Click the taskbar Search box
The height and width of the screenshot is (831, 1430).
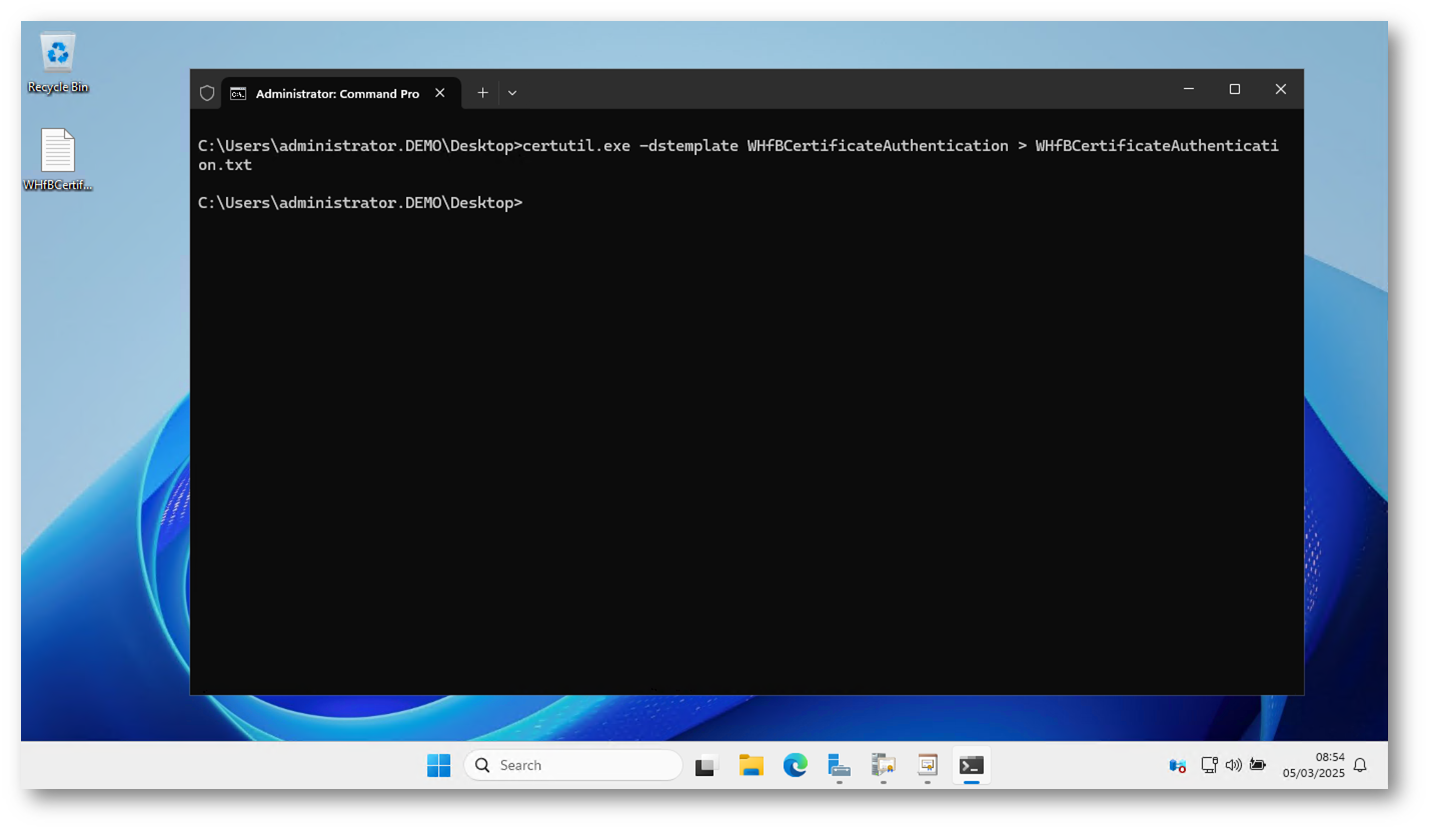tap(573, 765)
